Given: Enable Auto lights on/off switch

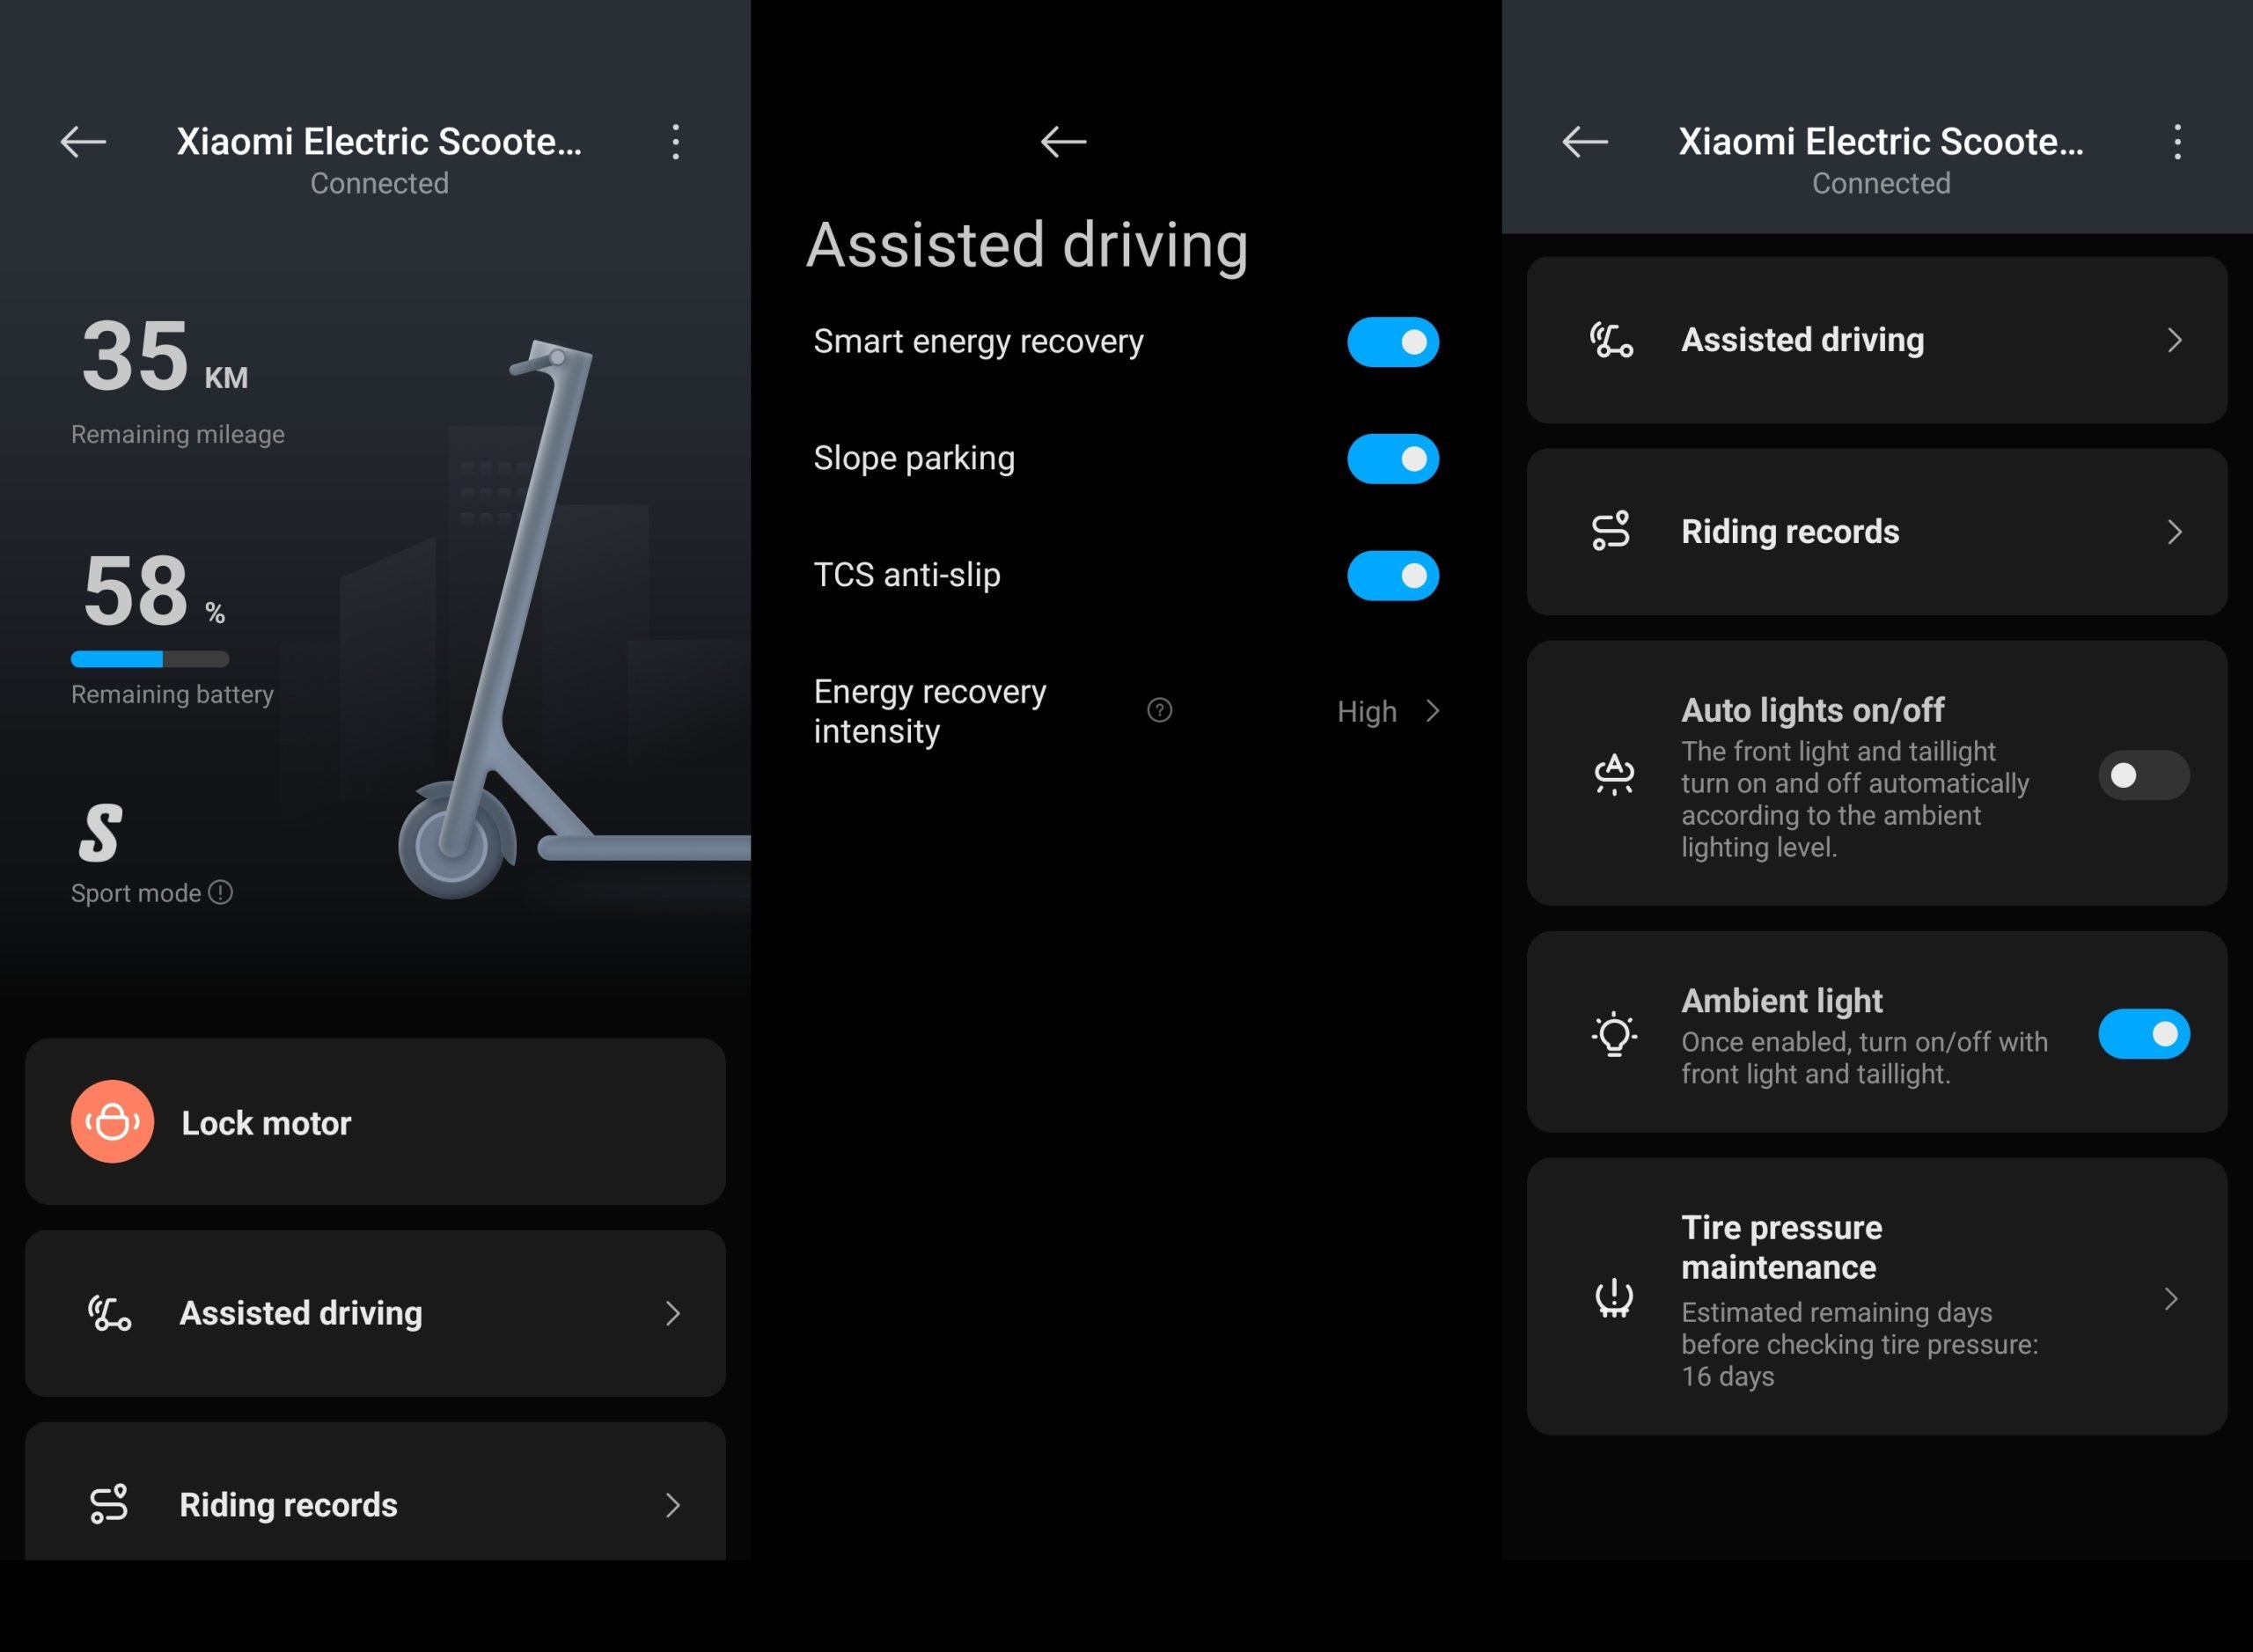Looking at the screenshot, I should pos(2144,775).
